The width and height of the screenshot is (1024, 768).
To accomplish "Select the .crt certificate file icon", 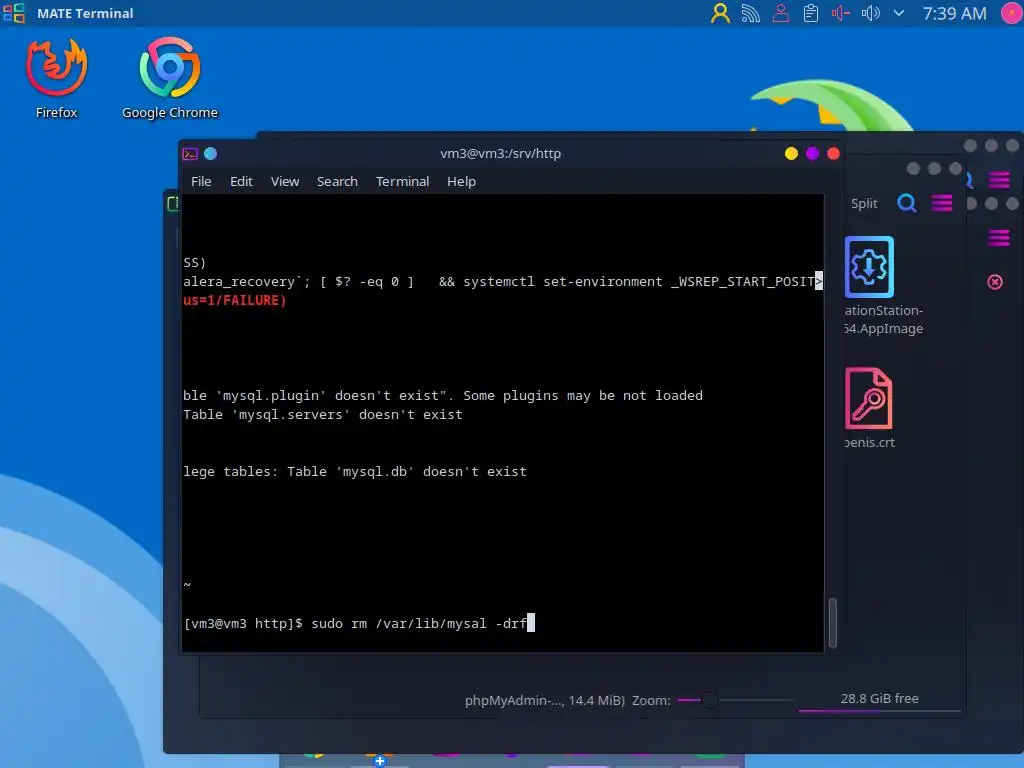I will [x=869, y=398].
